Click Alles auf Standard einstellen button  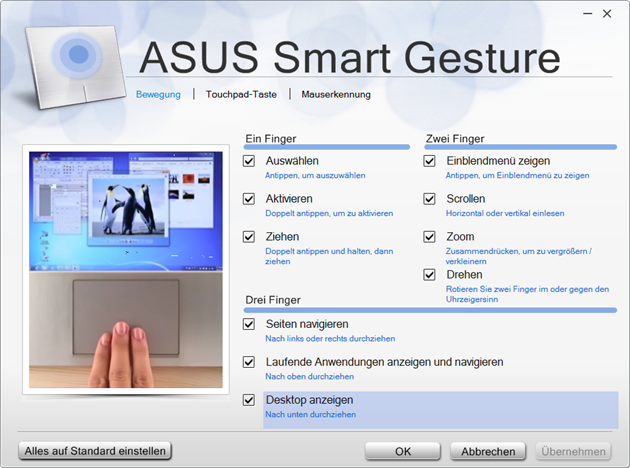[x=95, y=451]
